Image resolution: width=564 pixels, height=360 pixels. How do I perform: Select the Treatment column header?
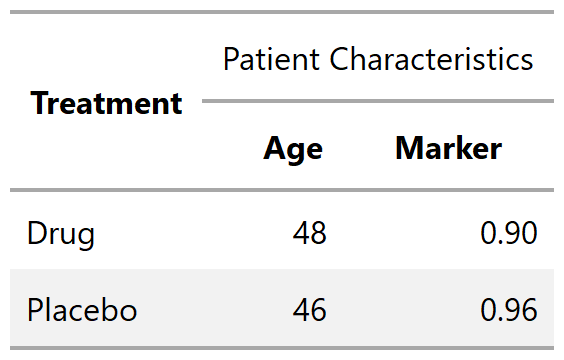coord(106,104)
